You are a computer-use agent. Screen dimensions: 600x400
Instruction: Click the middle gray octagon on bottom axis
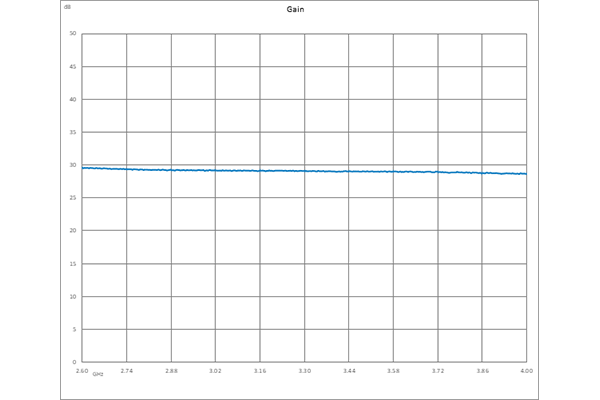coord(304,376)
